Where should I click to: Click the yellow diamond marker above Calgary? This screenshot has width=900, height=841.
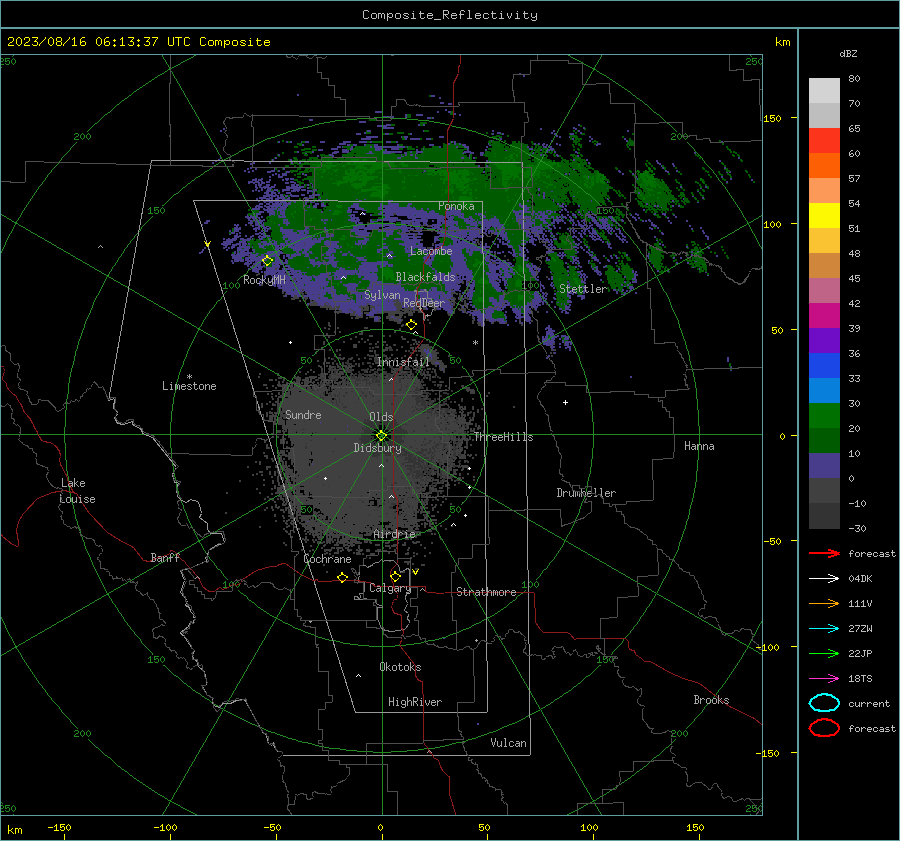coord(395,576)
